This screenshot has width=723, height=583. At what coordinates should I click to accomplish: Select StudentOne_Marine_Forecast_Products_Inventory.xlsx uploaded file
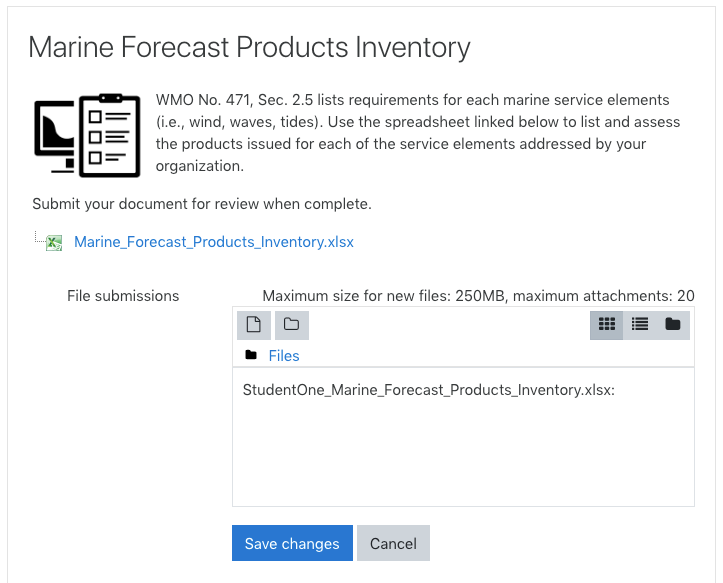click(429, 390)
